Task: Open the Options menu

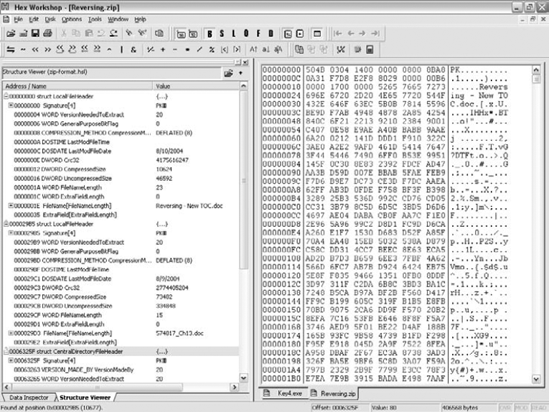Action: 72,19
